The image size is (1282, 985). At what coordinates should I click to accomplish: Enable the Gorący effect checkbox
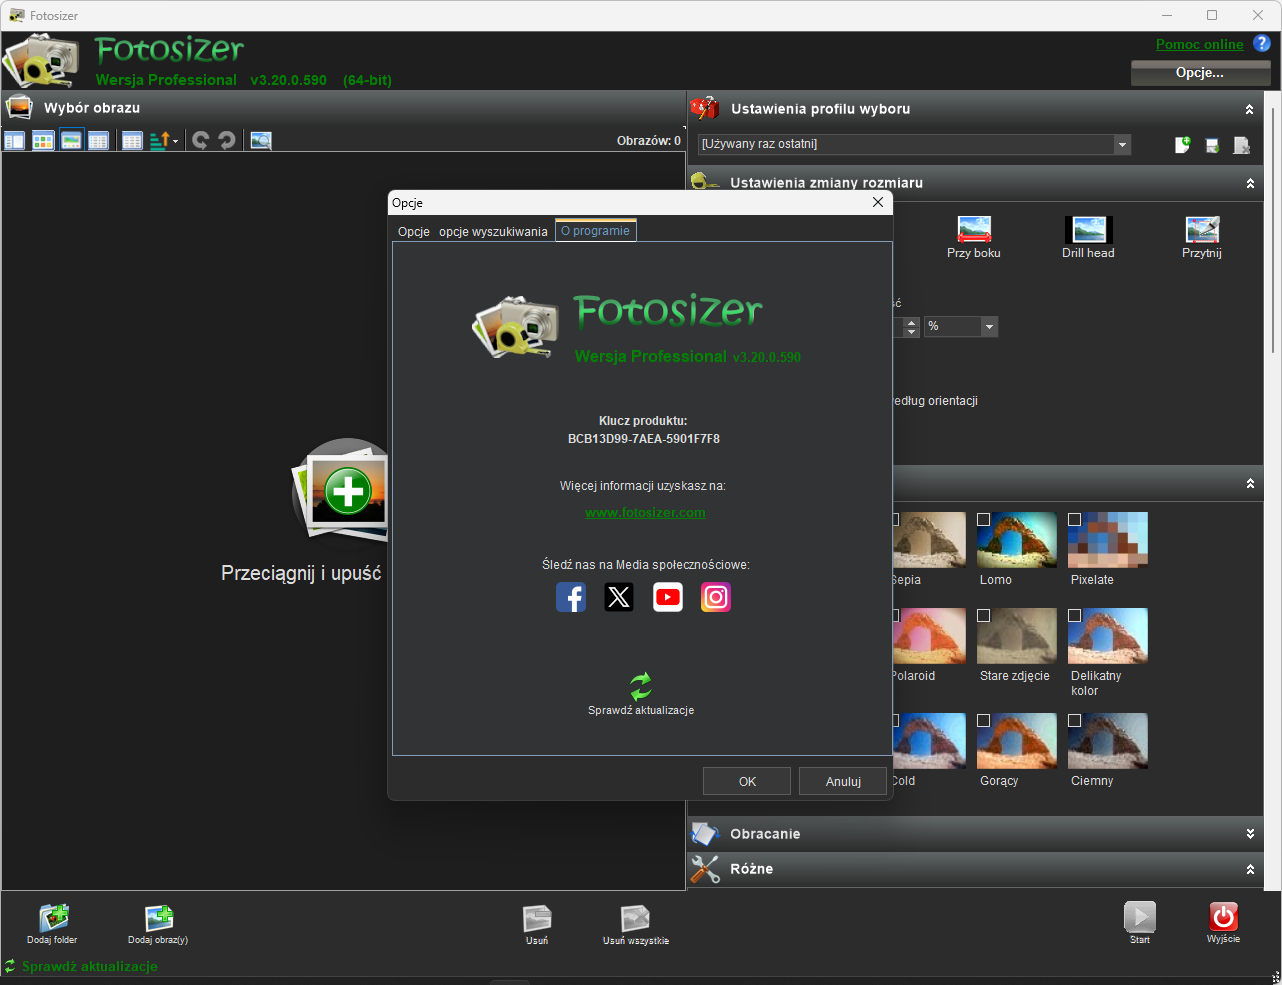click(x=984, y=720)
